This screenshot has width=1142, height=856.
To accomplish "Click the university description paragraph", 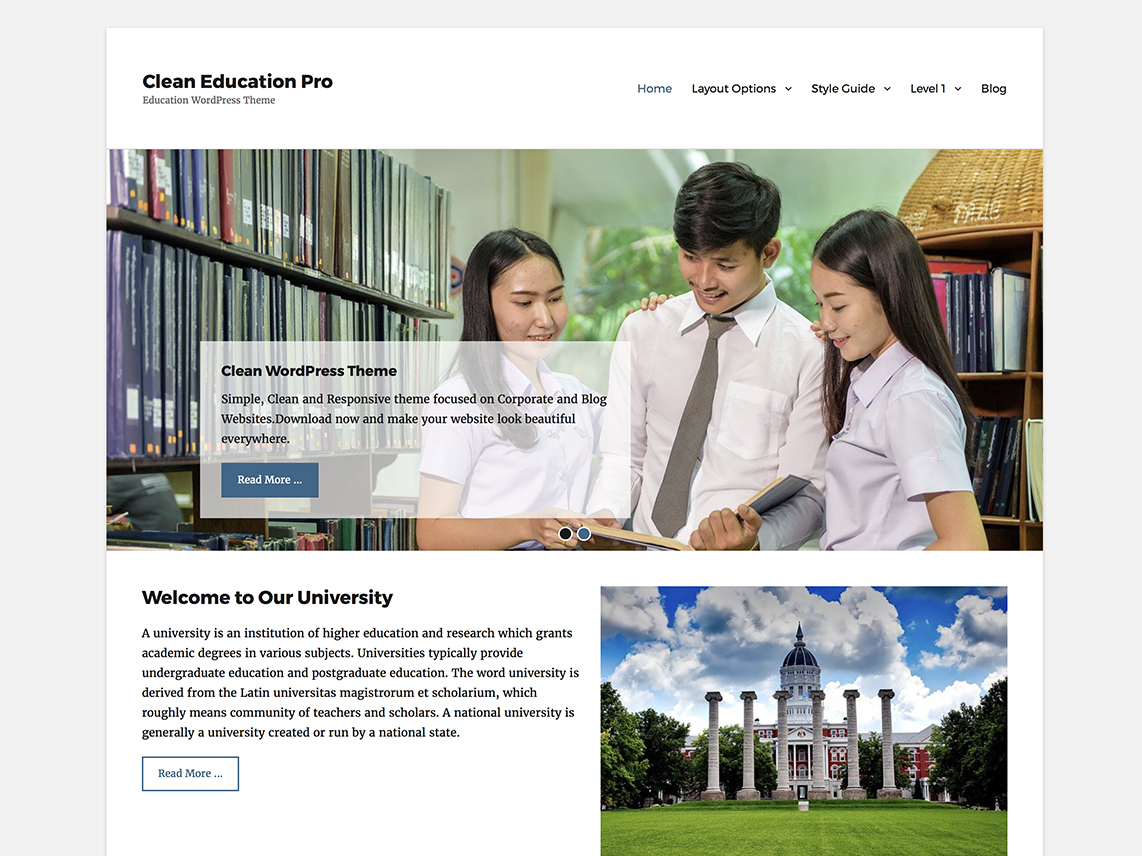I will click(360, 682).
